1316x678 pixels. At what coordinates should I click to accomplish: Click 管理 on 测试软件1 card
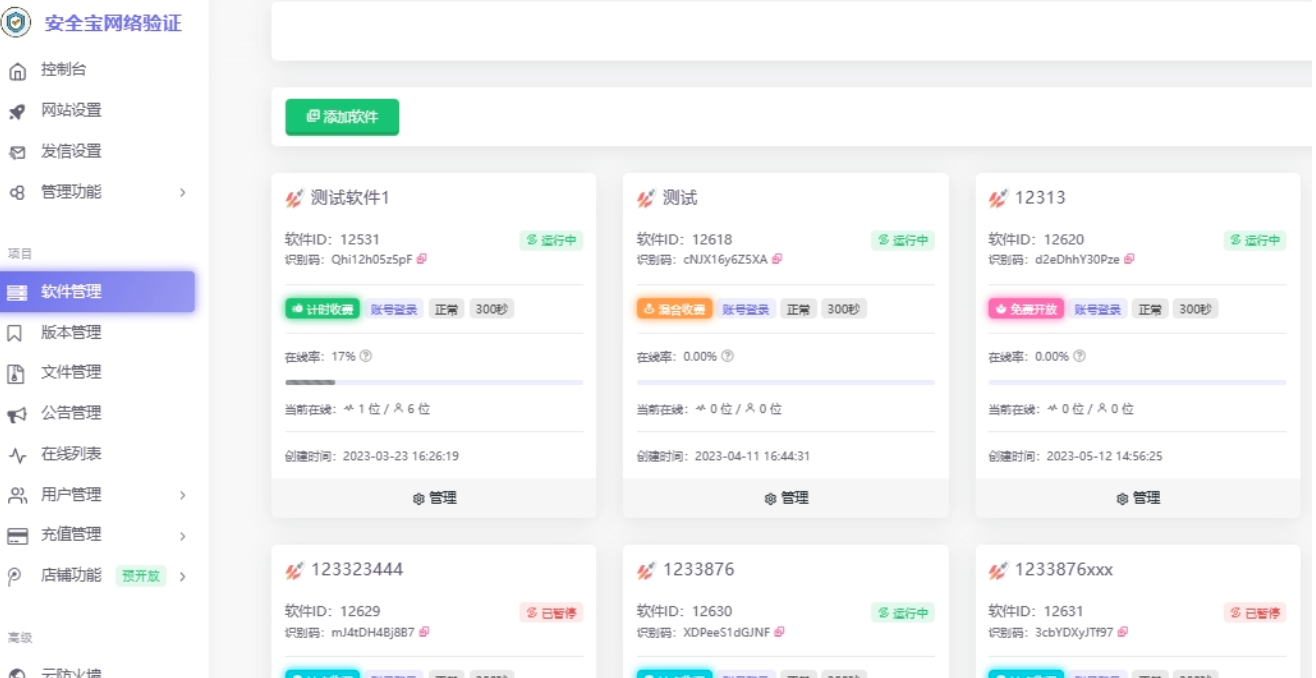point(434,498)
